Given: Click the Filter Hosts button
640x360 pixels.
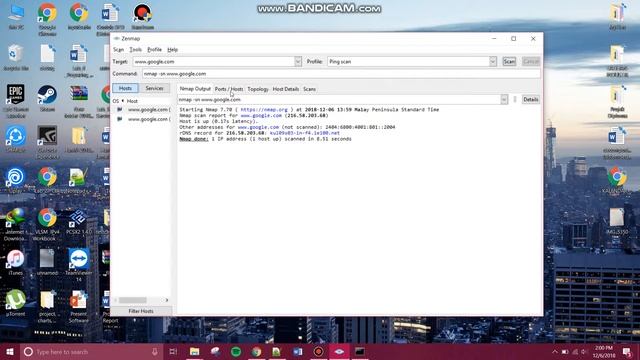Looking at the screenshot, I should click(x=141, y=311).
